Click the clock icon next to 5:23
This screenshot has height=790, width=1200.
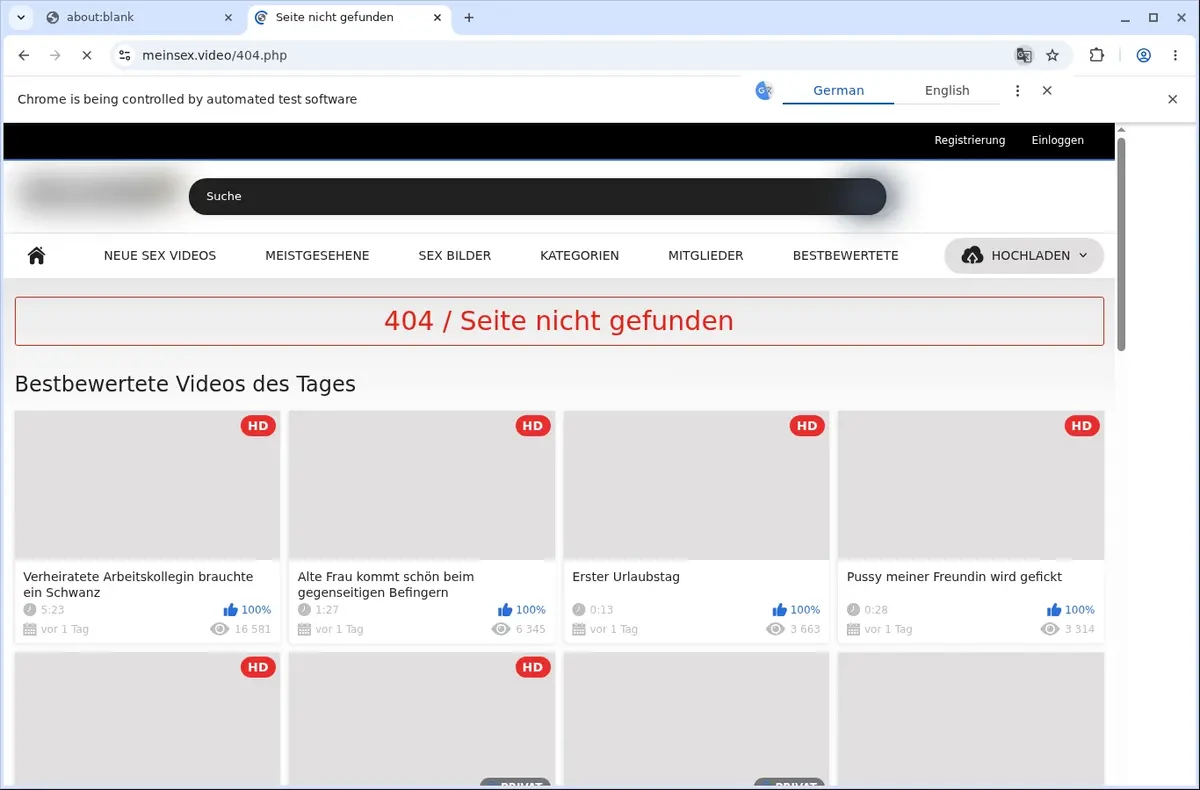30,609
